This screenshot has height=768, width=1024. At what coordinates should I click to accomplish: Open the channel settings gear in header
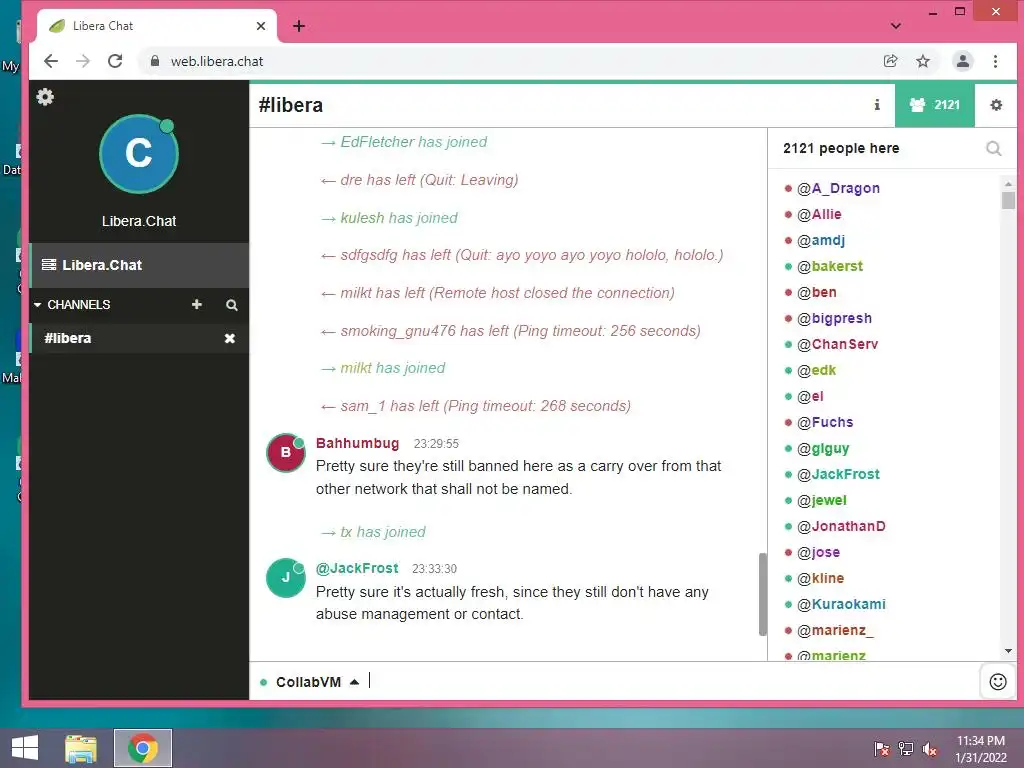(x=996, y=104)
